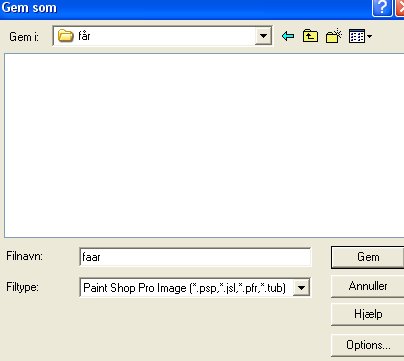This screenshot has height=361, width=404.
Task: Click the 'får' folder in Gem i box
Action: [x=74, y=36]
